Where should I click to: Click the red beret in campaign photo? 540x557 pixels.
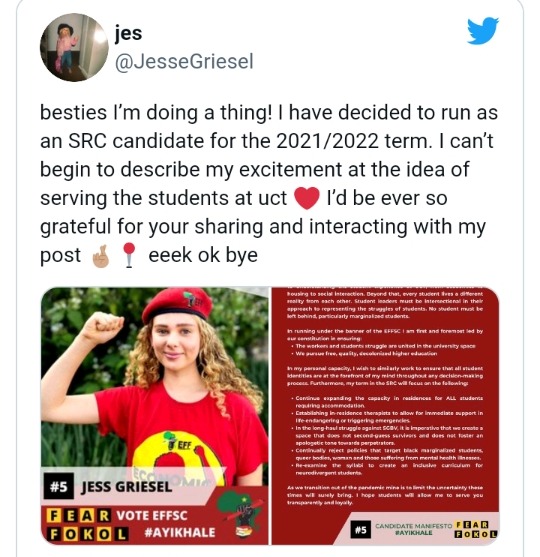[177, 304]
